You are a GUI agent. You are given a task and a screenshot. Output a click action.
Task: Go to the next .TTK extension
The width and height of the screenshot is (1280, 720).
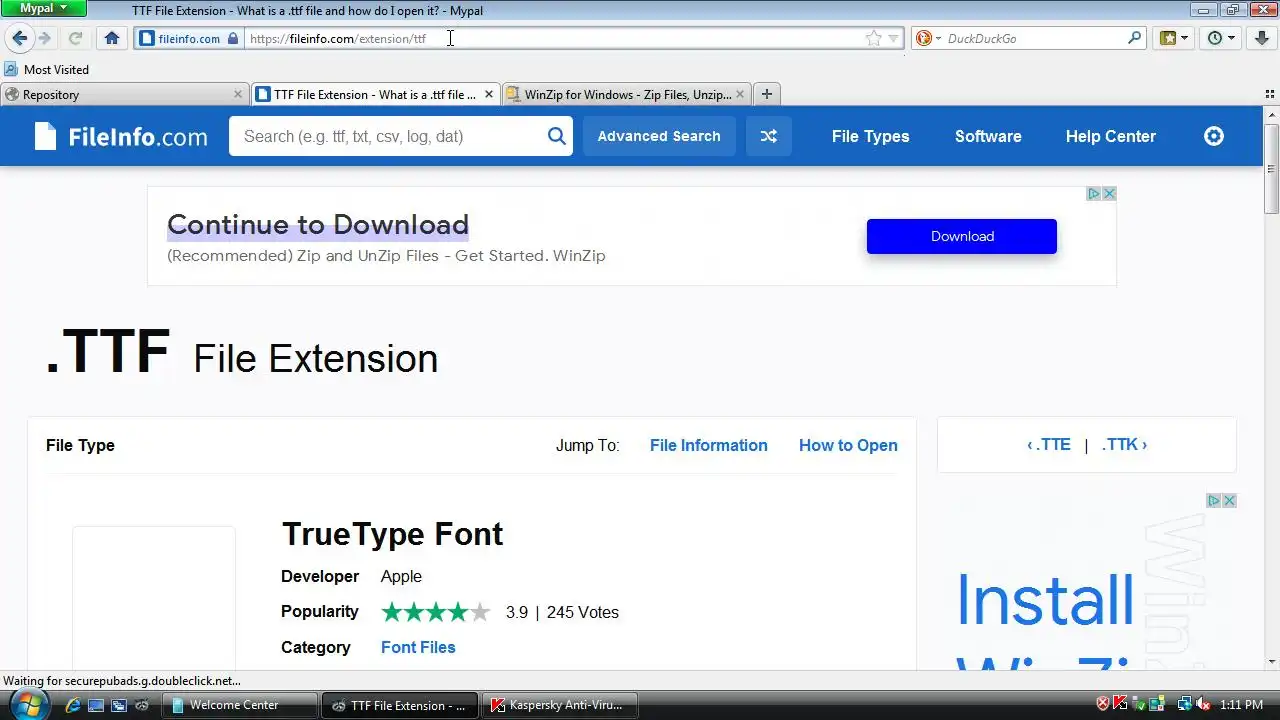tap(1124, 445)
